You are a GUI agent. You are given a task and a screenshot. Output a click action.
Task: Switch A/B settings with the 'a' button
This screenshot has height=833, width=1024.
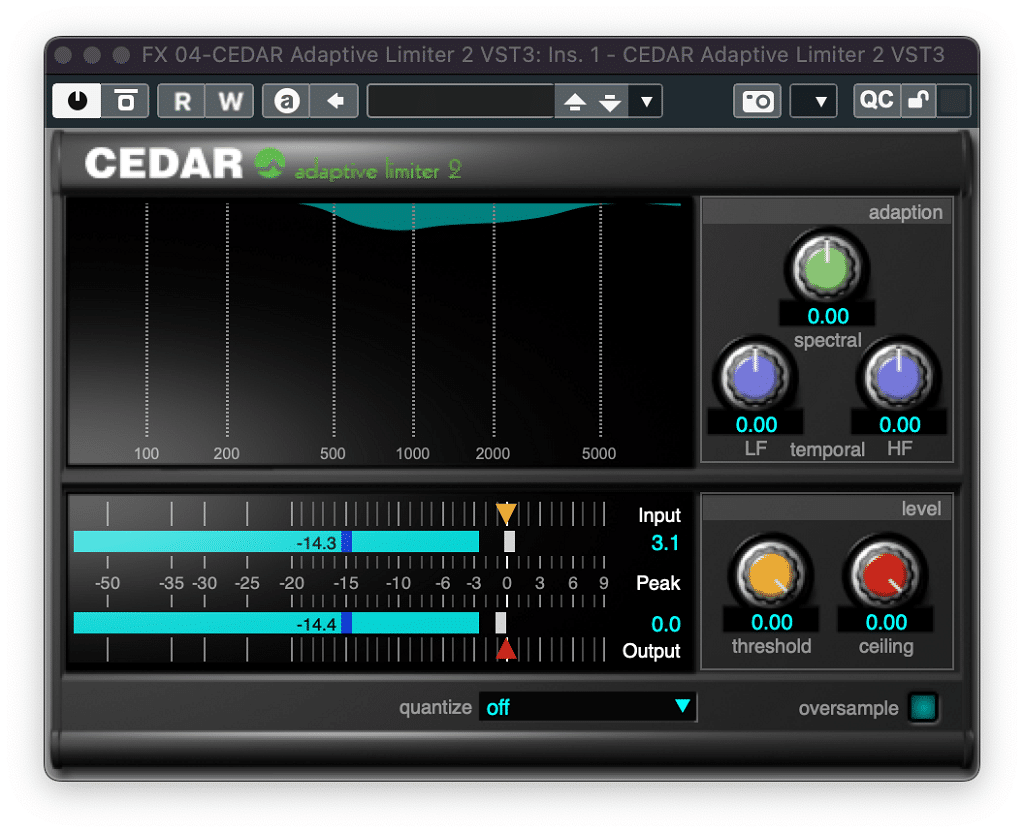pos(287,101)
